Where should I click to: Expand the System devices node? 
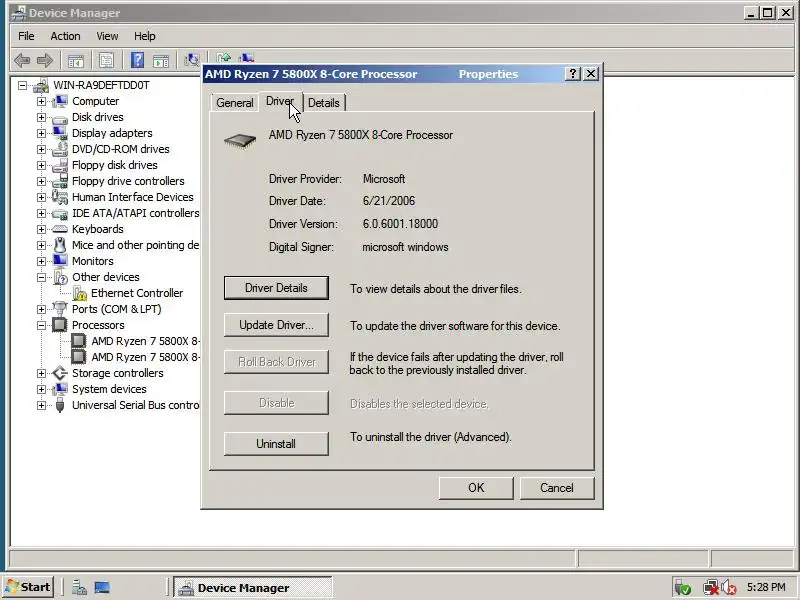[x=41, y=389]
